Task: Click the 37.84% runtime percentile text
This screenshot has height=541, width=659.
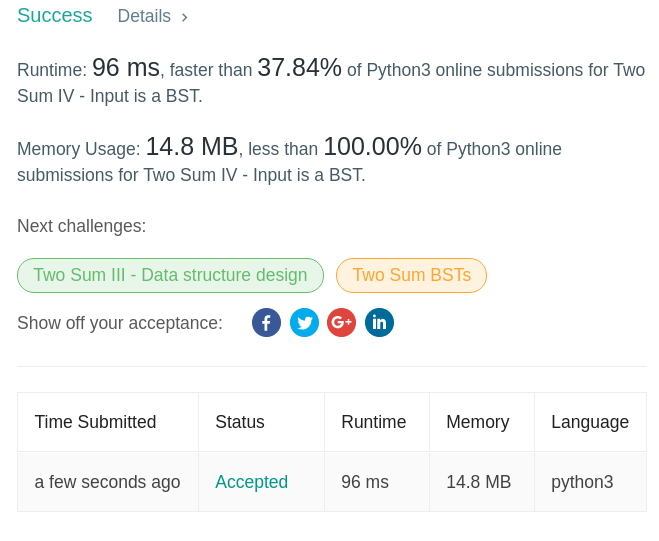Action: 299,68
